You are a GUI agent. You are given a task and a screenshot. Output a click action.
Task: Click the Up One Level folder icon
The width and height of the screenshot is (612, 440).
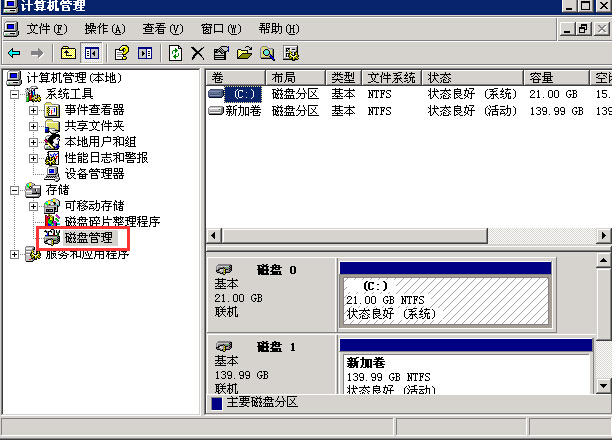(68, 53)
